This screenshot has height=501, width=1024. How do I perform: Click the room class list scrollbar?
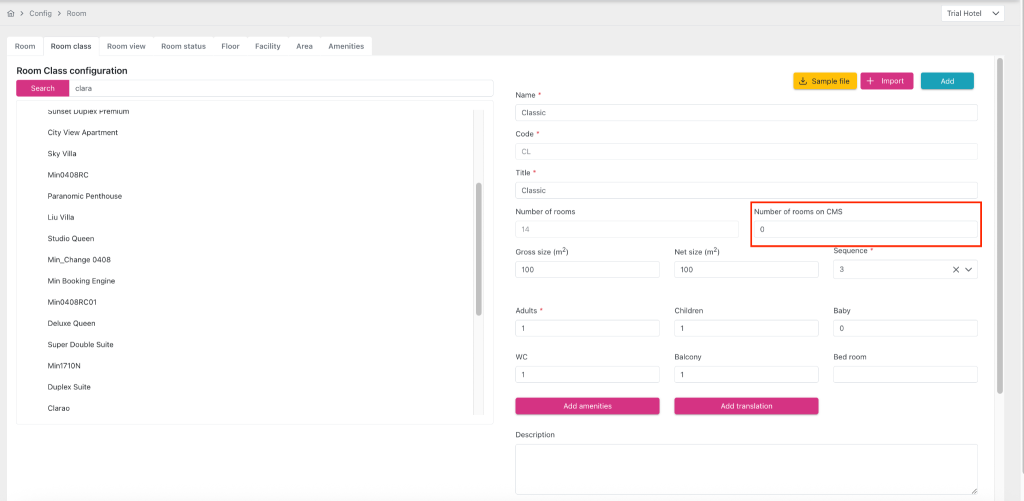(478, 250)
